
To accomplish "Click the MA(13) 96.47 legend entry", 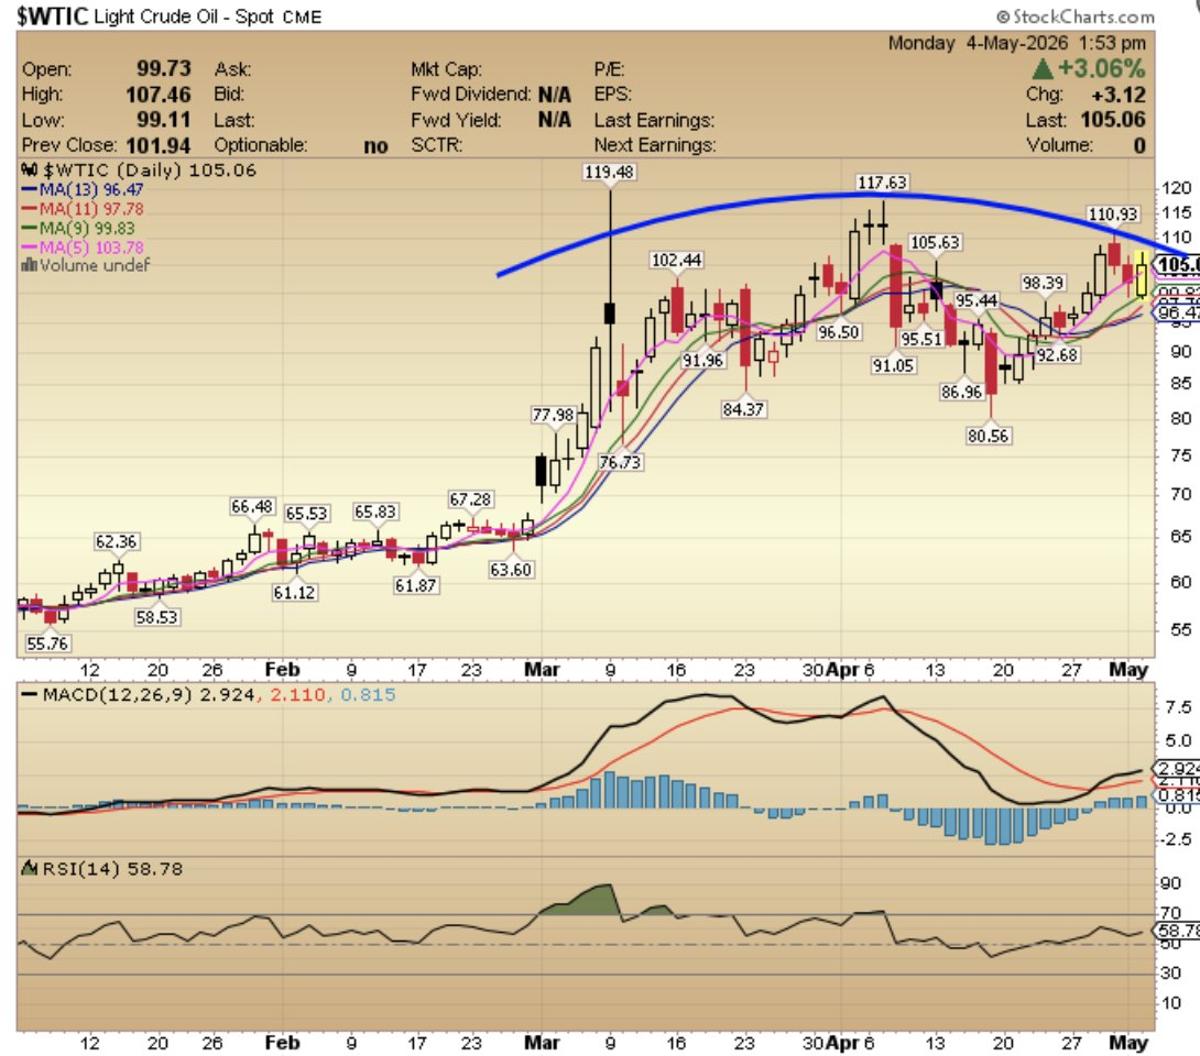I will coord(82,189).
